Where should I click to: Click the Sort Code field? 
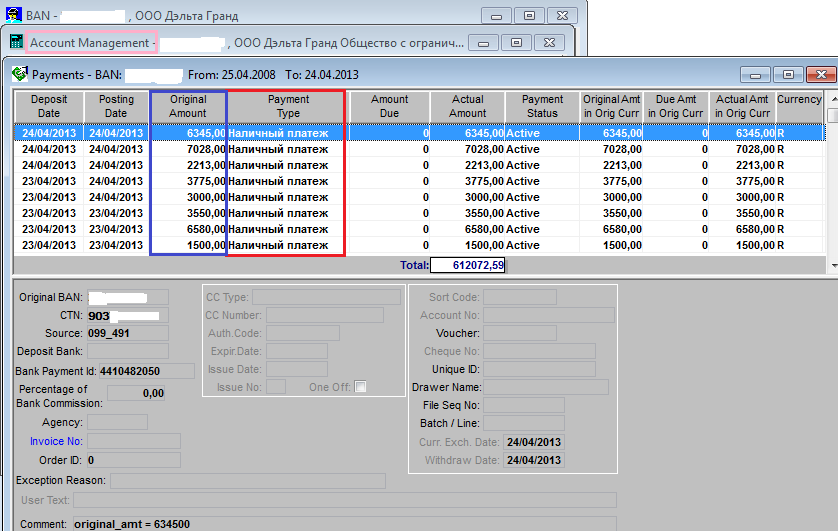pos(519,297)
